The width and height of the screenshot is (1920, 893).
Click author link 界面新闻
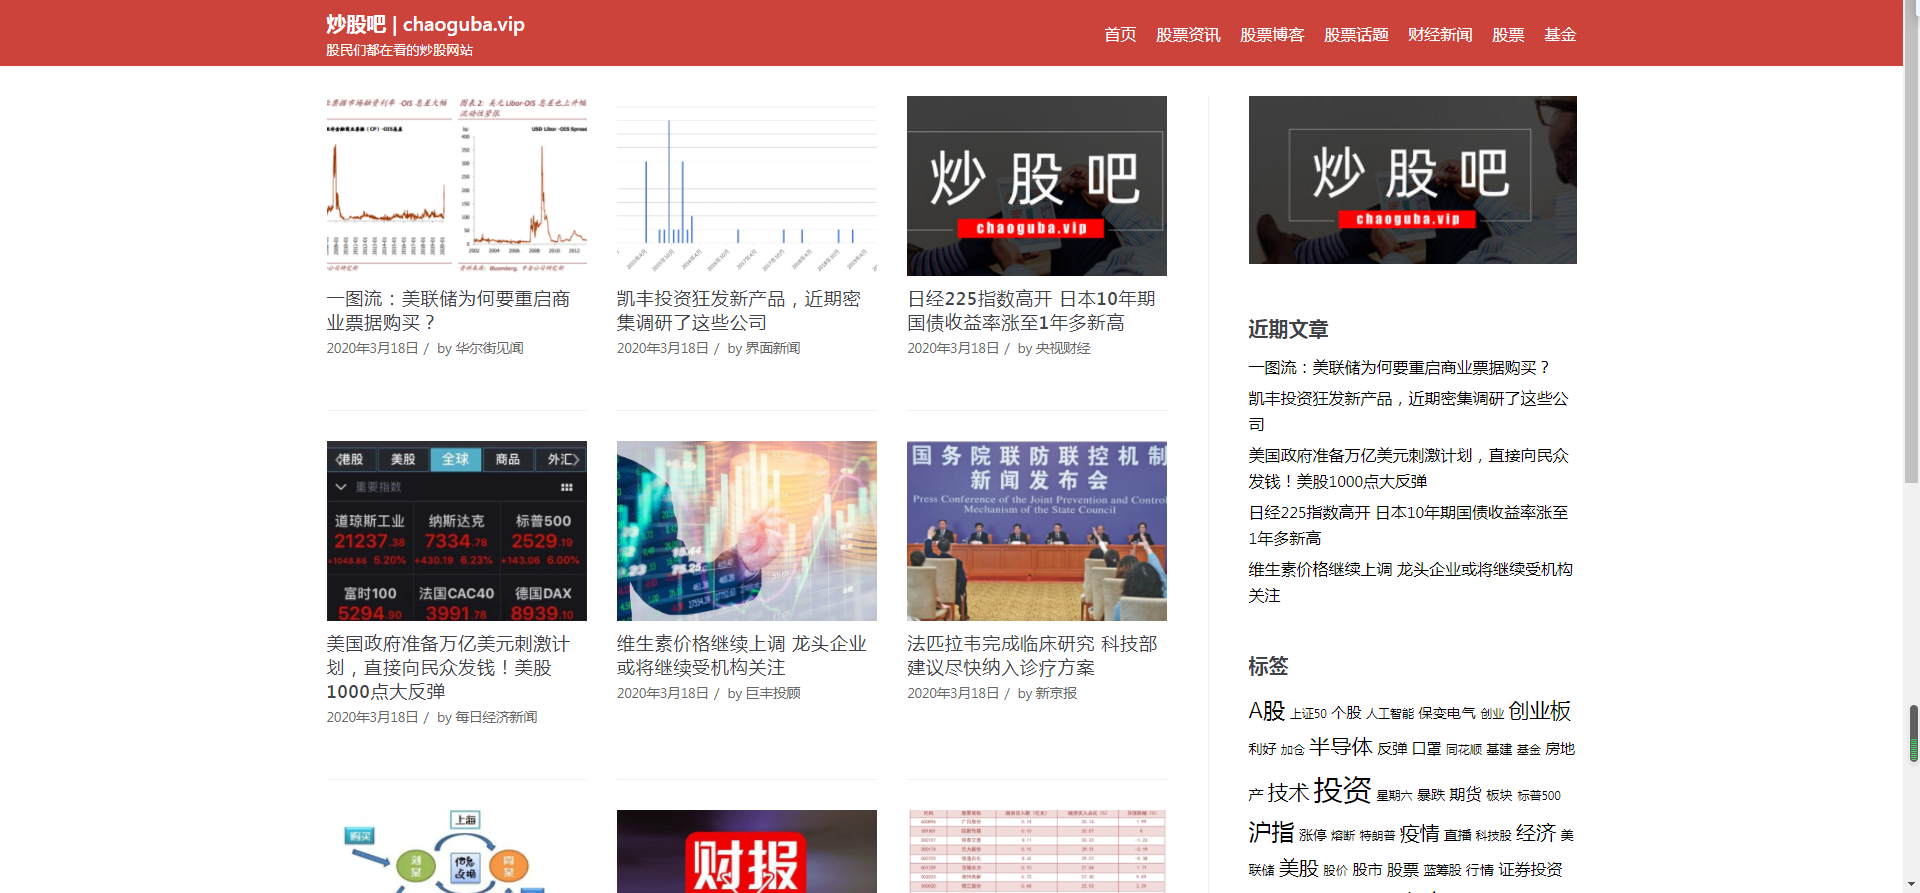click(772, 348)
